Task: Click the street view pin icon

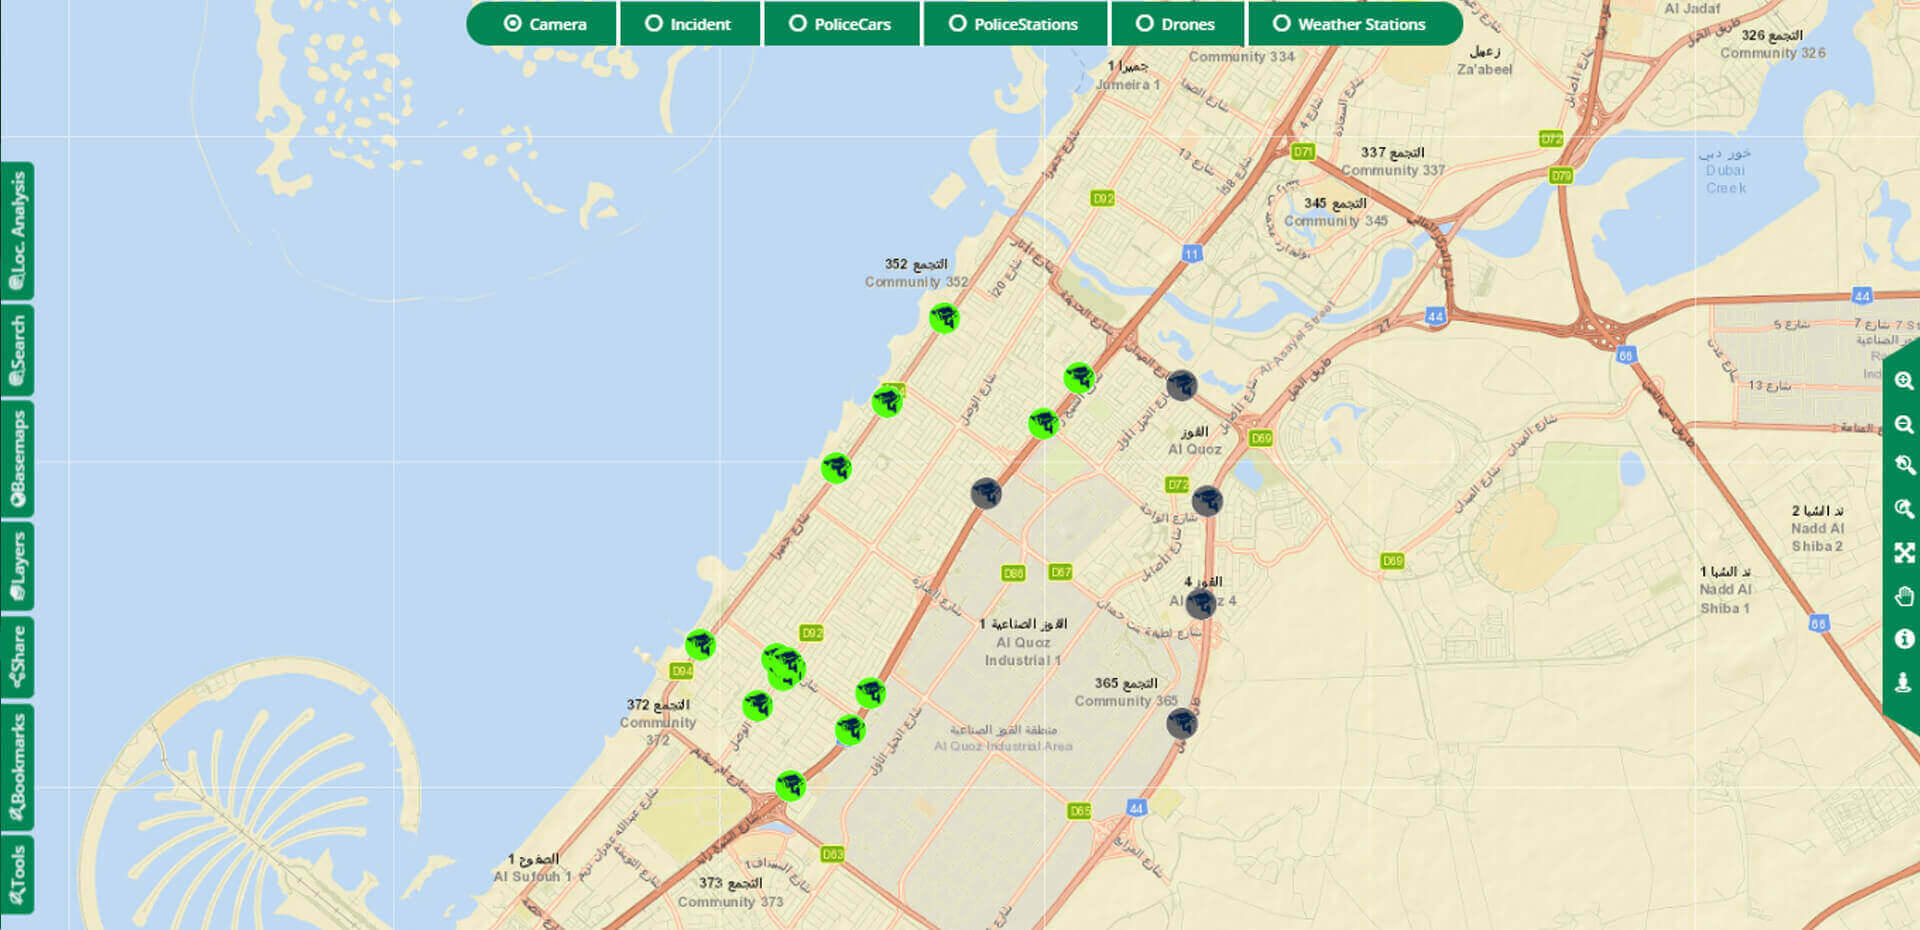Action: [x=1903, y=682]
